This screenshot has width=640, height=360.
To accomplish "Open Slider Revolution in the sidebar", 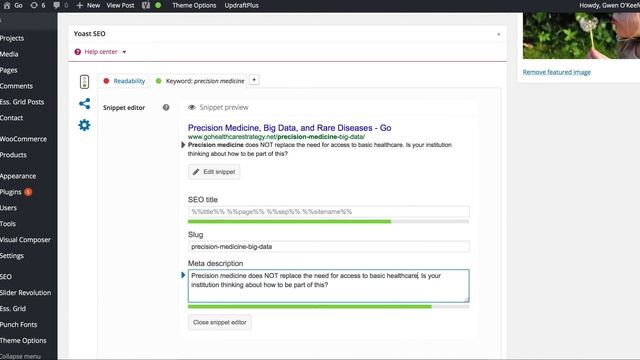I will 25,292.
